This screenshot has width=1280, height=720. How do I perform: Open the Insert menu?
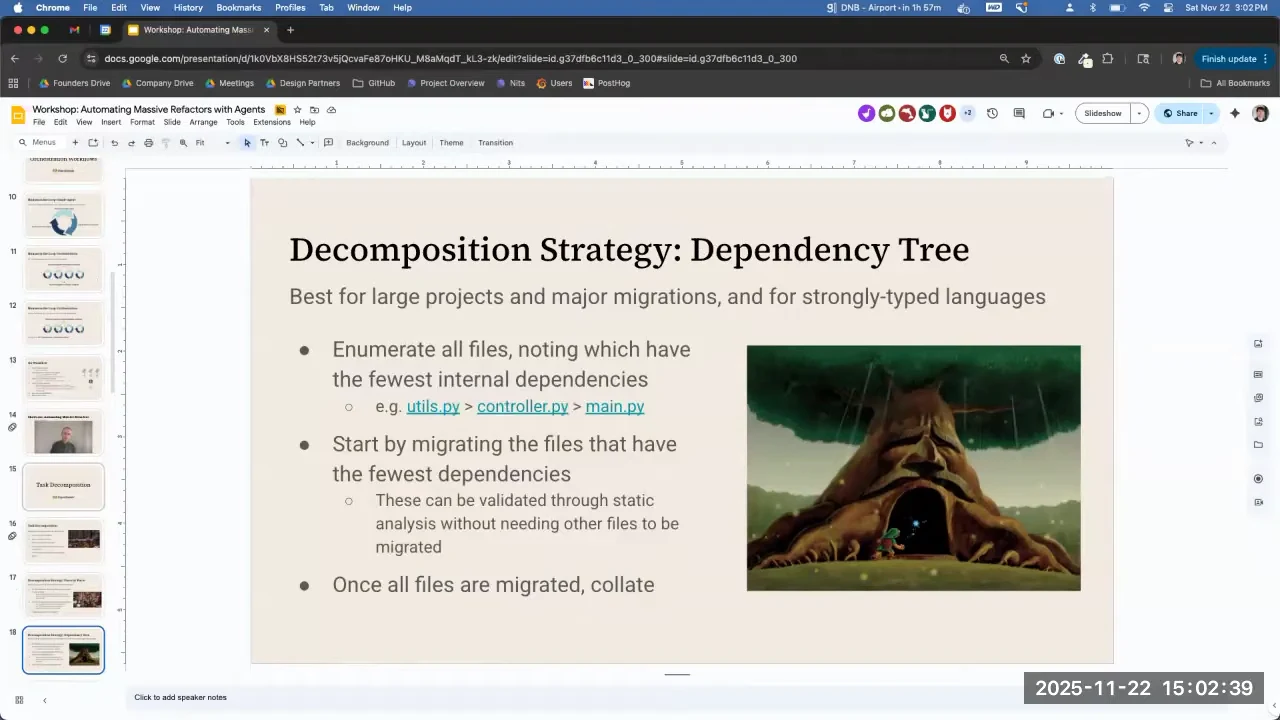tap(111, 122)
